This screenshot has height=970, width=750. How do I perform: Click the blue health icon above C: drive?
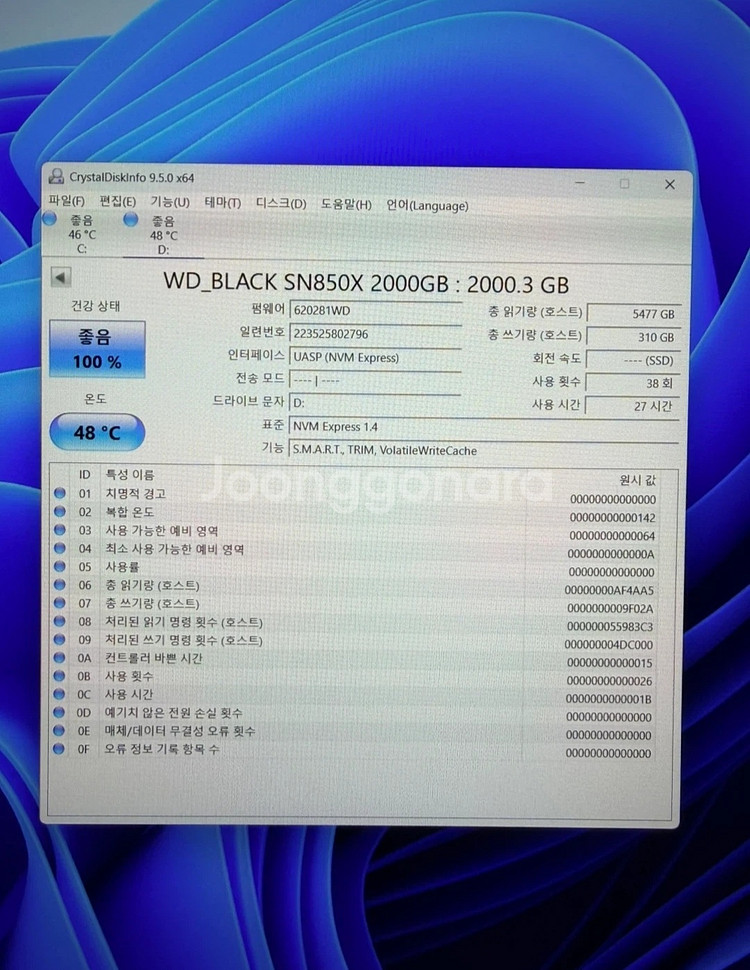[50, 218]
